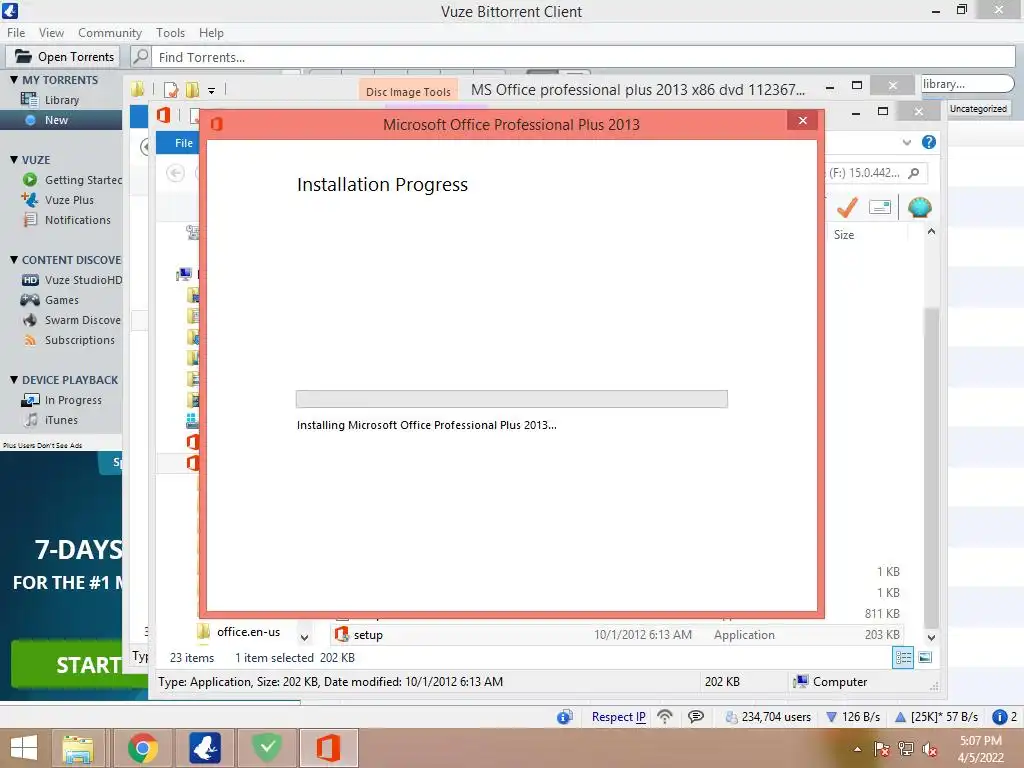Open the Windows Start button

pyautogui.click(x=24, y=748)
